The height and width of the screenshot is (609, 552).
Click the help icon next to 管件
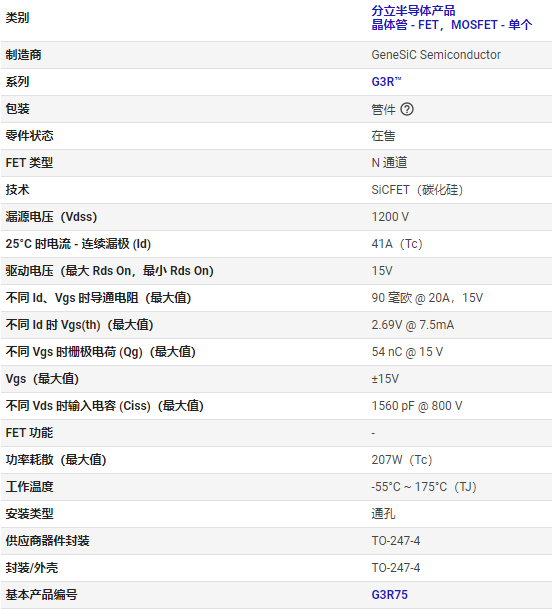pyautogui.click(x=407, y=109)
